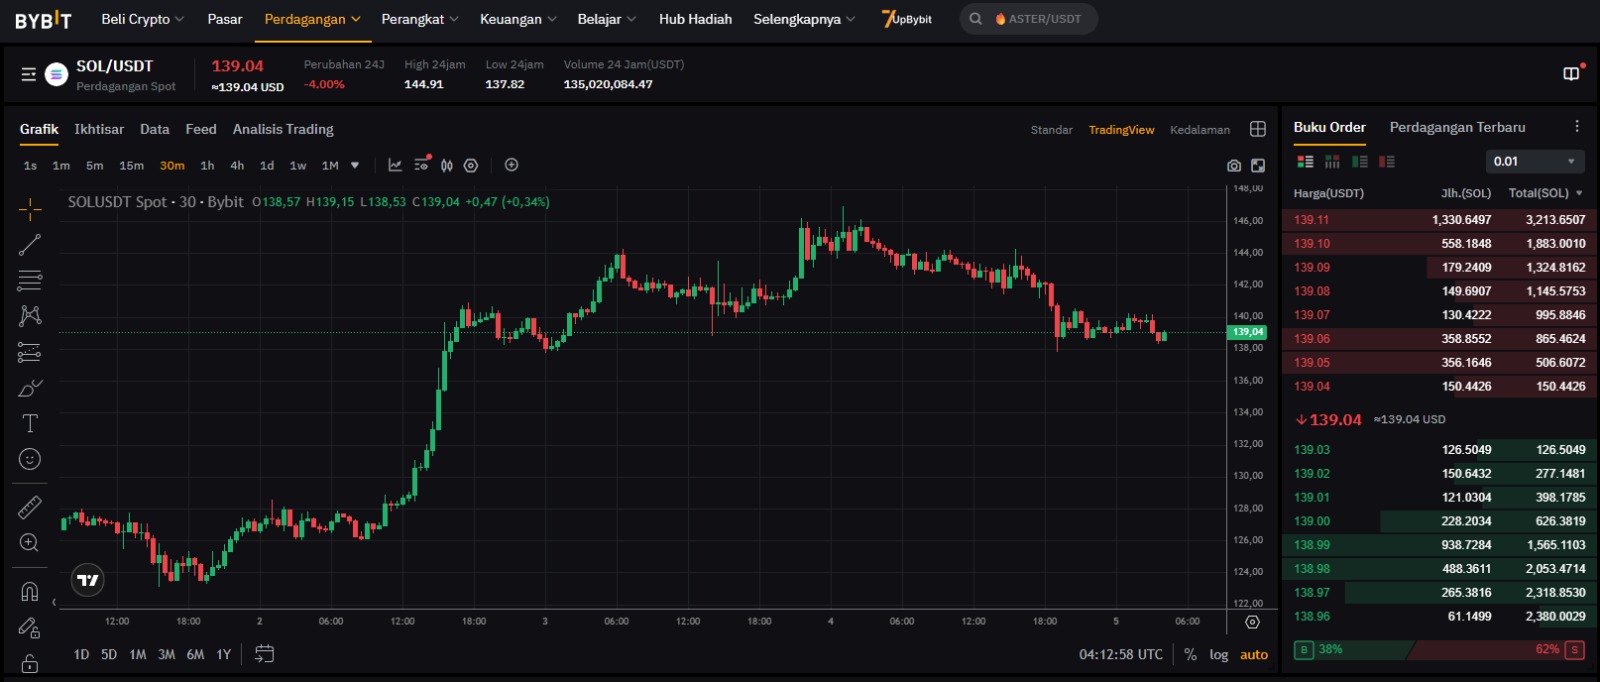Switch to Perdagangan Terbaru tab
The height and width of the screenshot is (682, 1600).
point(1457,127)
